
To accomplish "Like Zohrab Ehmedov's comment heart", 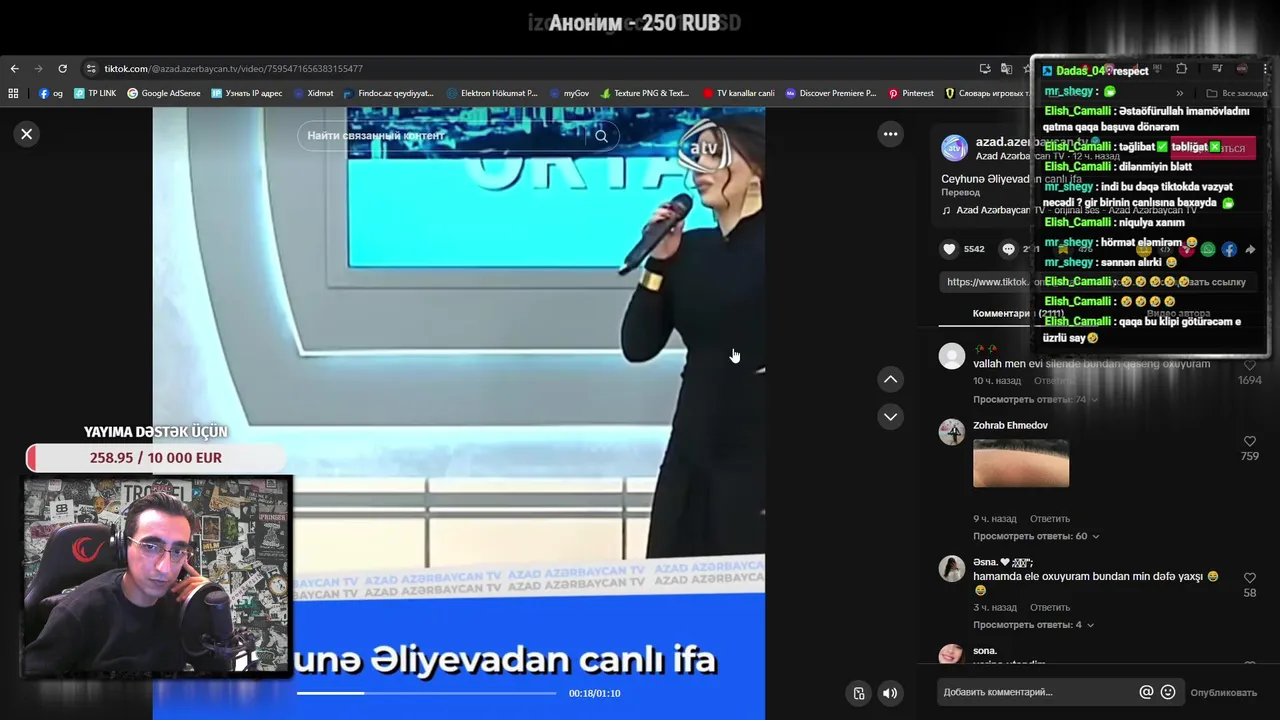I will (1249, 441).
